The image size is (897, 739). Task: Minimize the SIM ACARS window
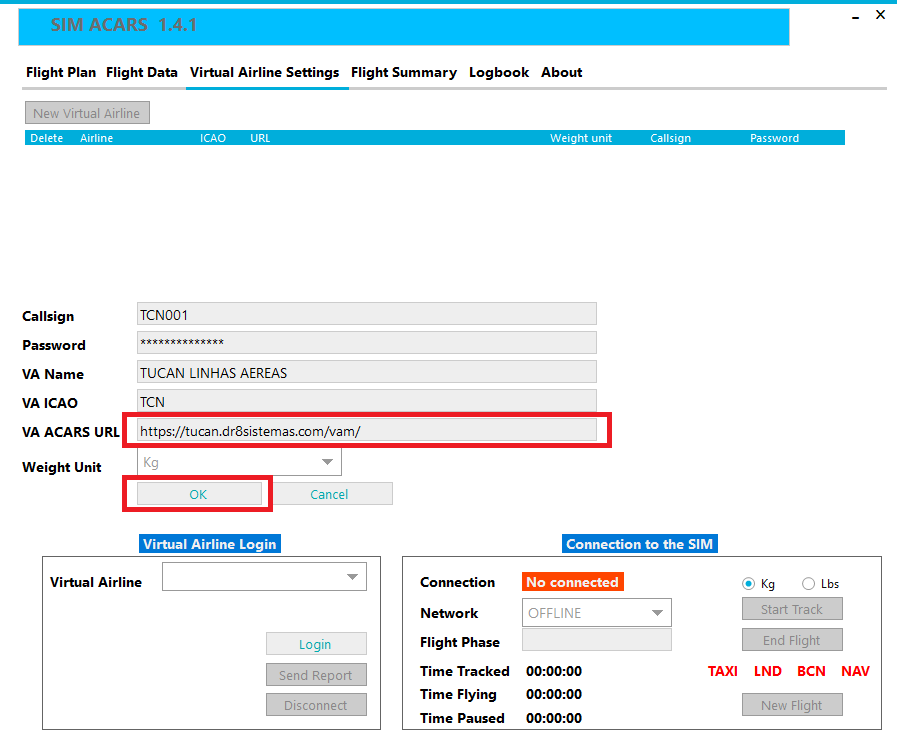(855, 17)
